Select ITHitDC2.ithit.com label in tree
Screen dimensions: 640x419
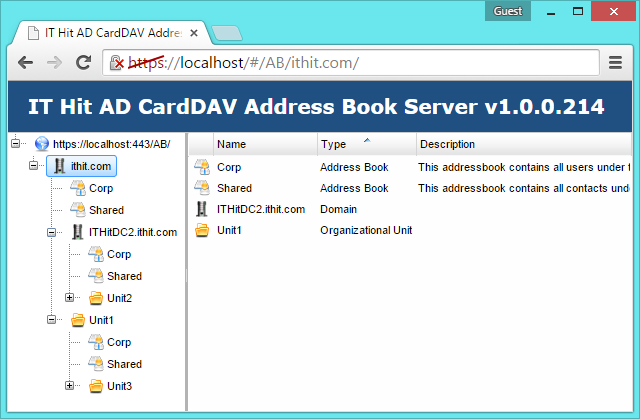133,232
